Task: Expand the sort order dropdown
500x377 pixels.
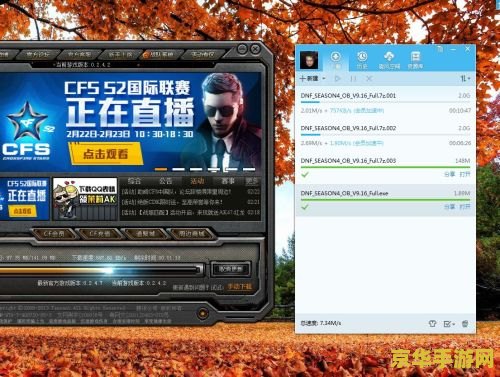Action: tap(465, 79)
